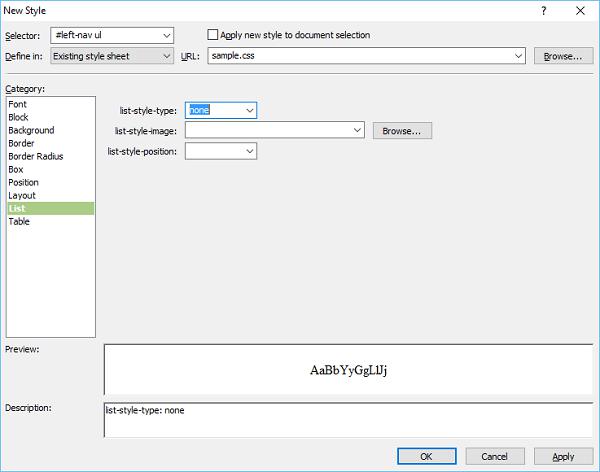Select the Font category
This screenshot has width=600, height=472.
coord(18,104)
